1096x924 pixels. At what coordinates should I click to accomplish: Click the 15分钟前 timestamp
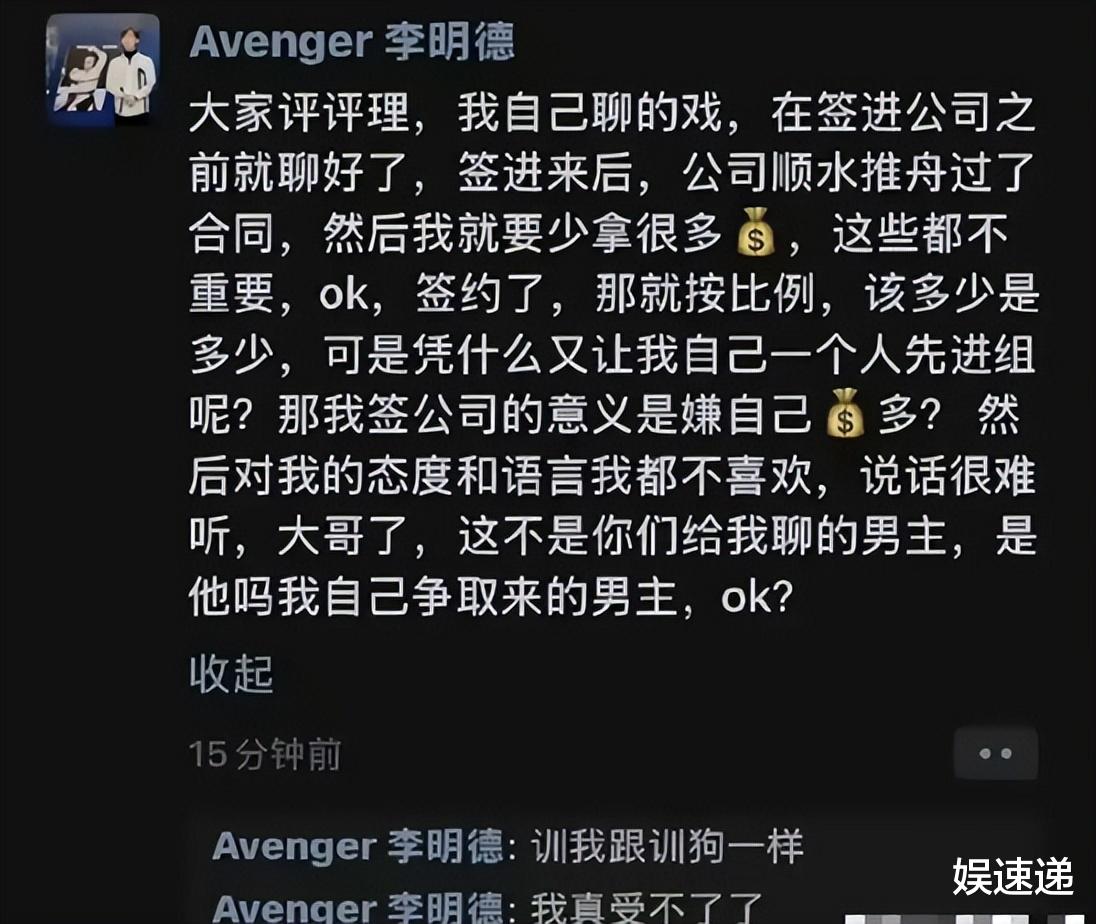point(265,755)
